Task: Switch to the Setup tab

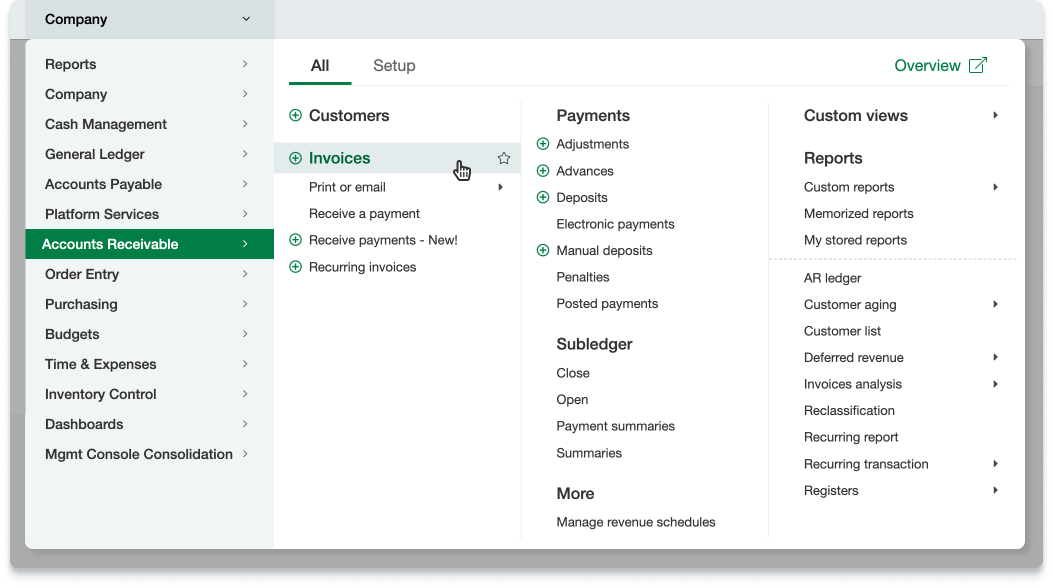Action: click(x=394, y=66)
